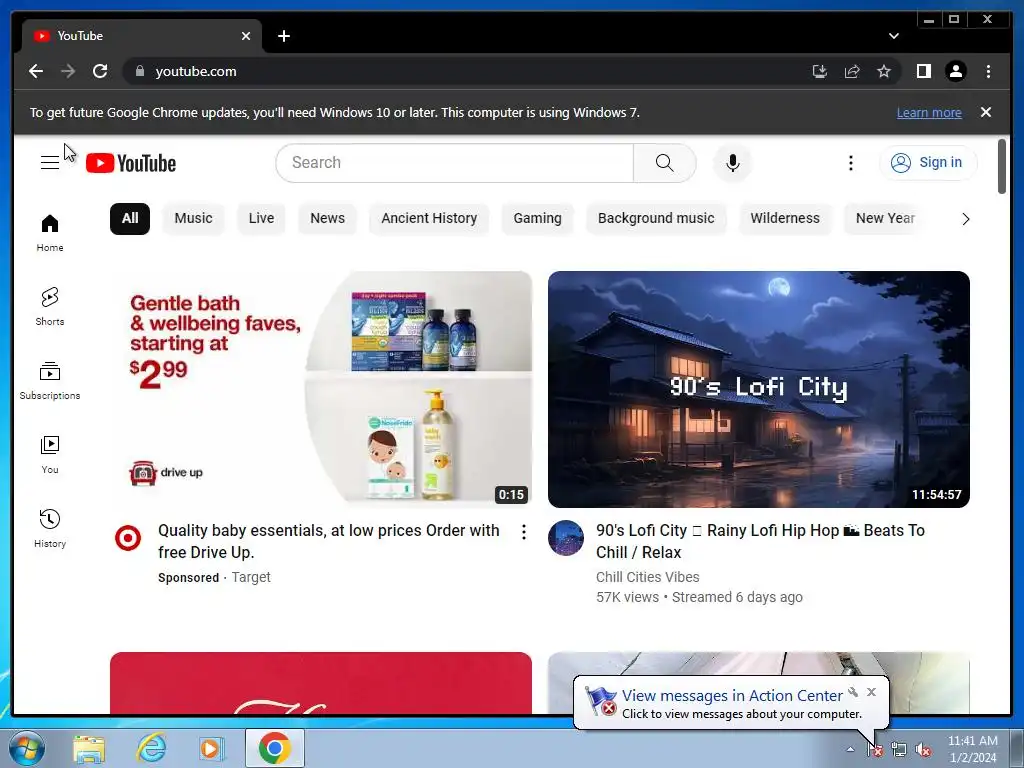Select the Background music chip
This screenshot has width=1024, height=768.
point(656,218)
